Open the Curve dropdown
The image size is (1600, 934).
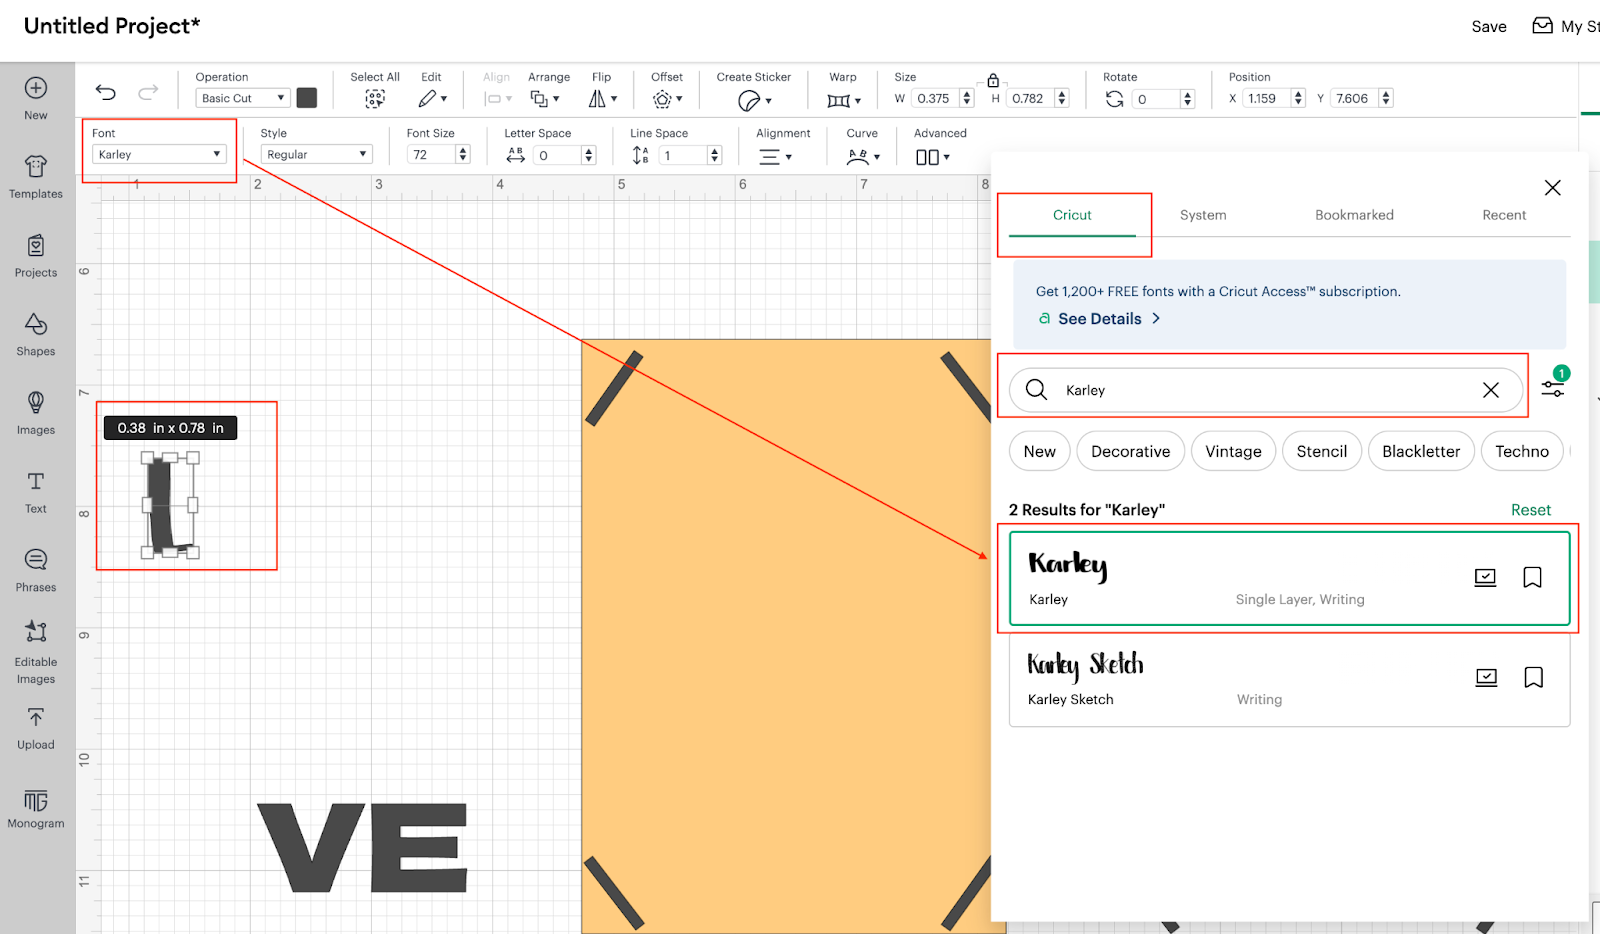click(863, 157)
